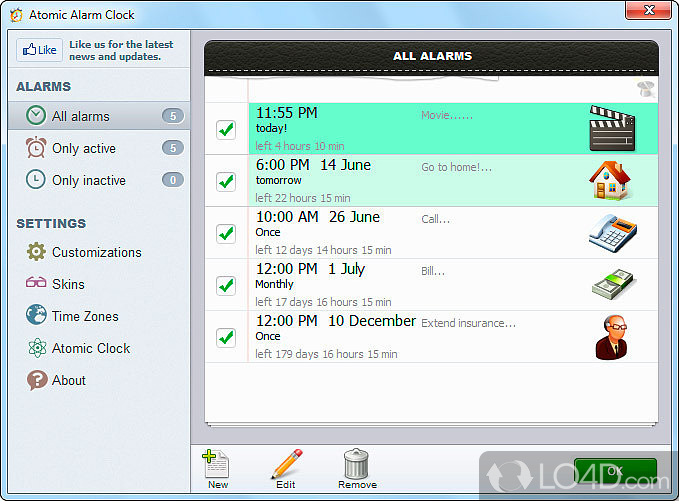The height and width of the screenshot is (501, 679).
Task: Click the 'Call...' description
Action: click(x=436, y=219)
